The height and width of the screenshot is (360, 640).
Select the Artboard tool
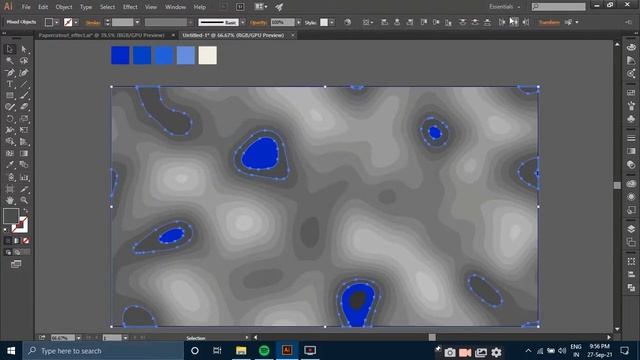coord(10,189)
